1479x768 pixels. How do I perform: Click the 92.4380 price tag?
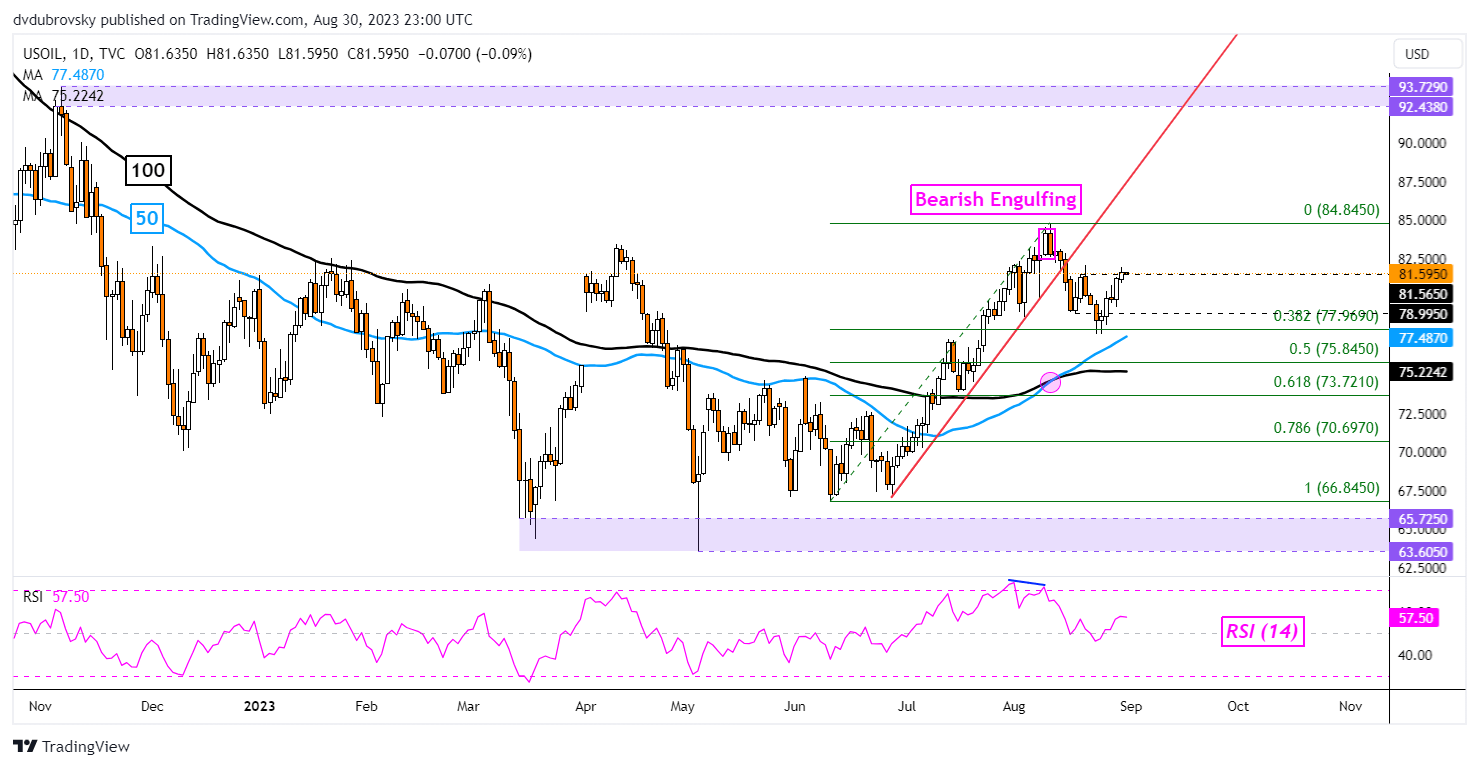click(x=1420, y=105)
